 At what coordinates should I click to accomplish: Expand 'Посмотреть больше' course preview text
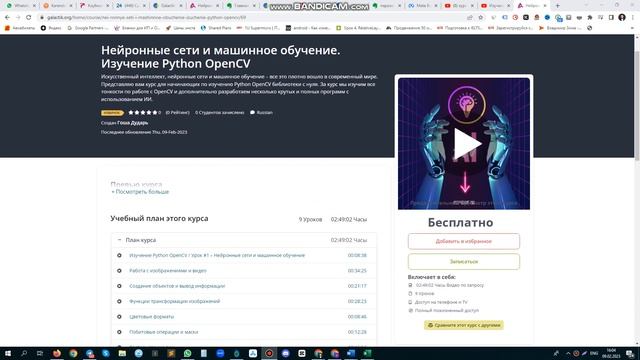[140, 192]
